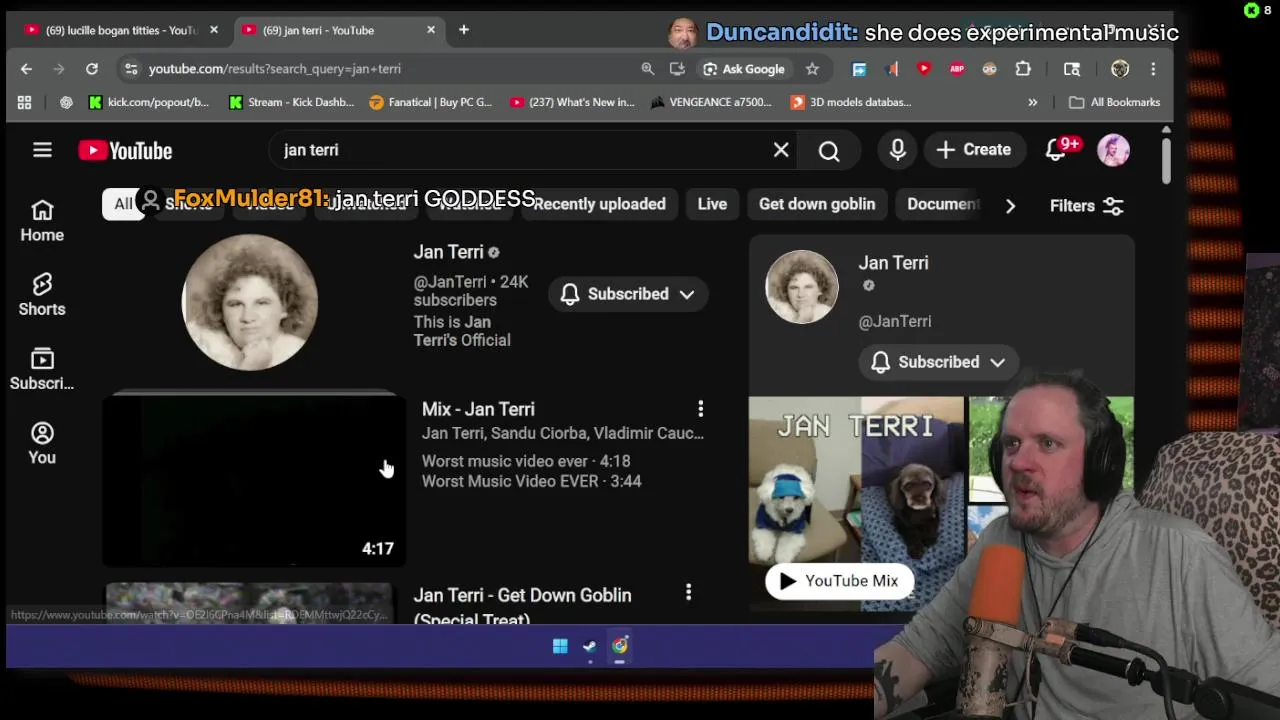Viewport: 1280px width, 720px height.
Task: Open Steam from the taskbar
Action: click(590, 646)
